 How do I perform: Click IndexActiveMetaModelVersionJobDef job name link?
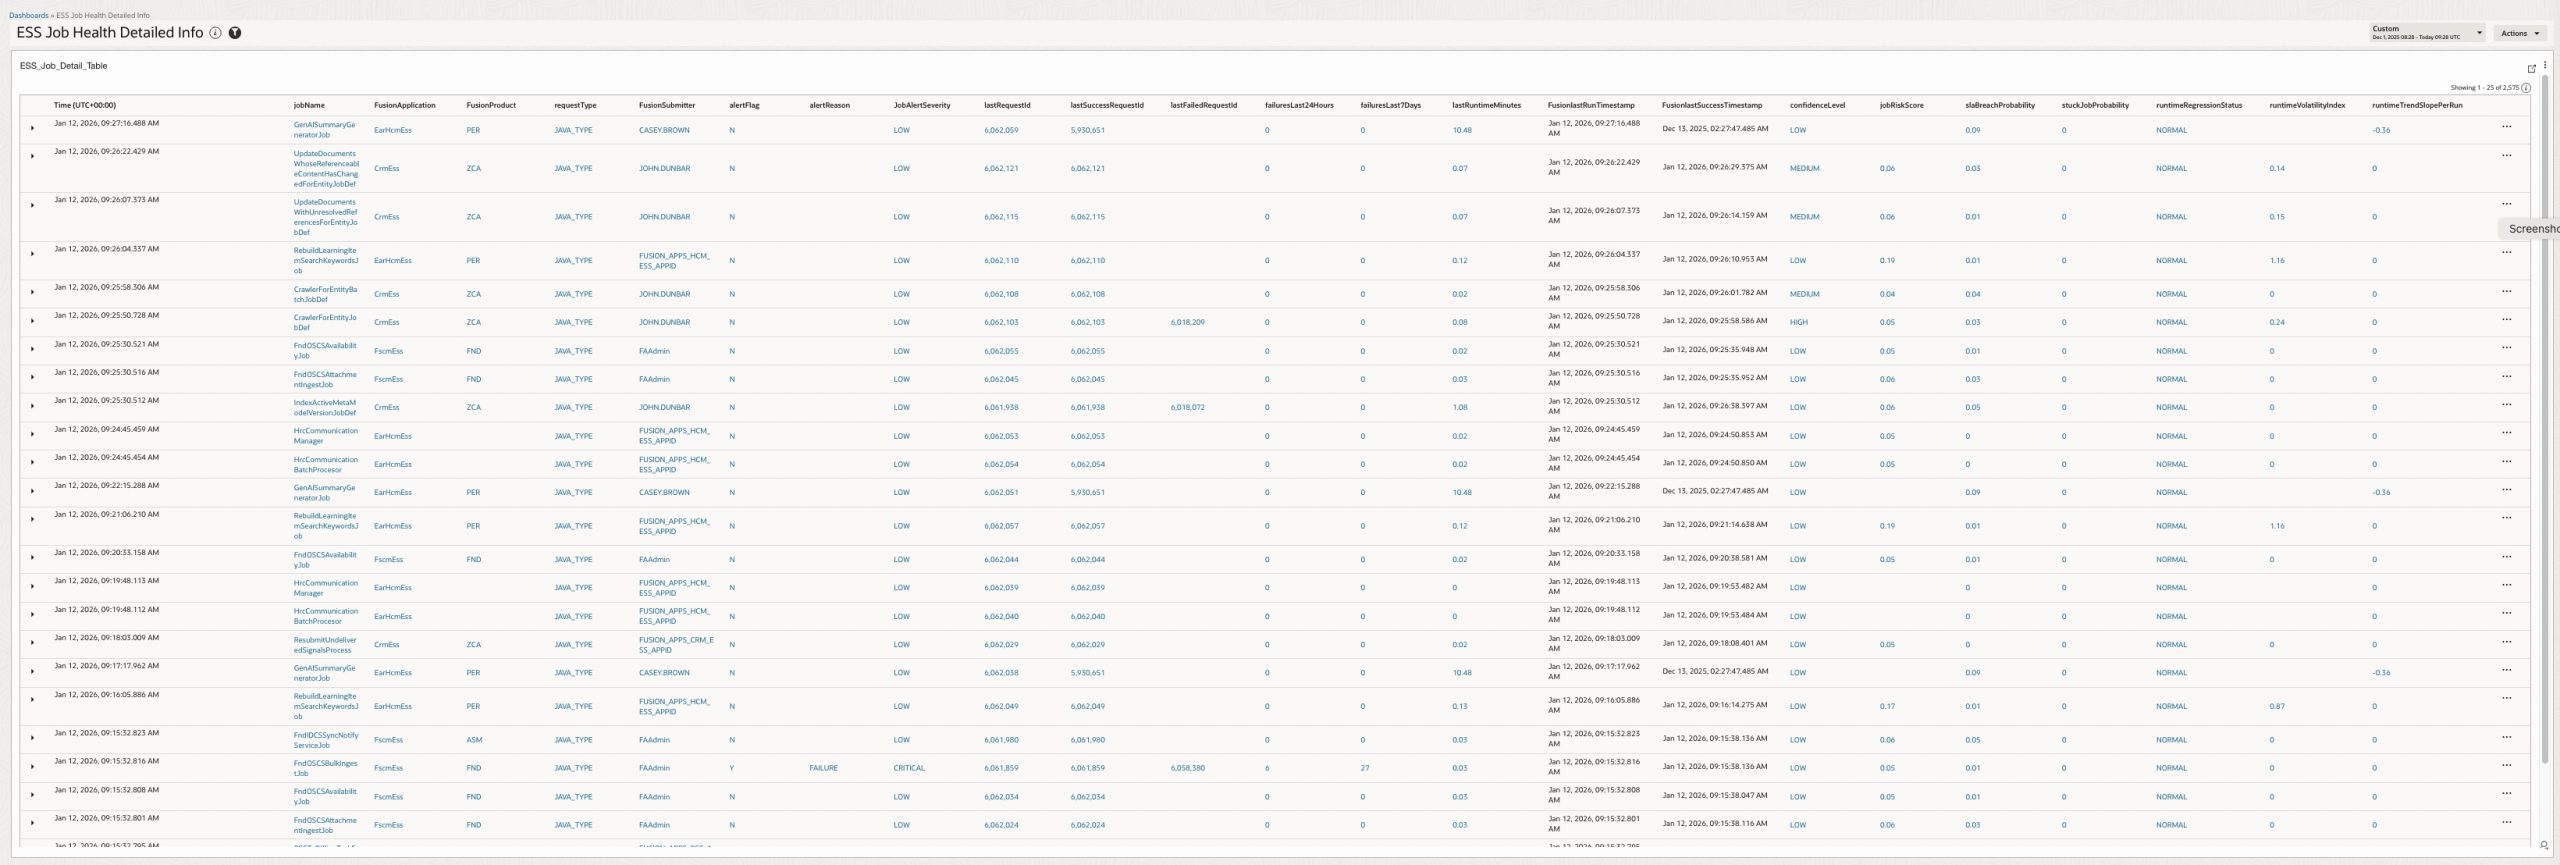[325, 407]
